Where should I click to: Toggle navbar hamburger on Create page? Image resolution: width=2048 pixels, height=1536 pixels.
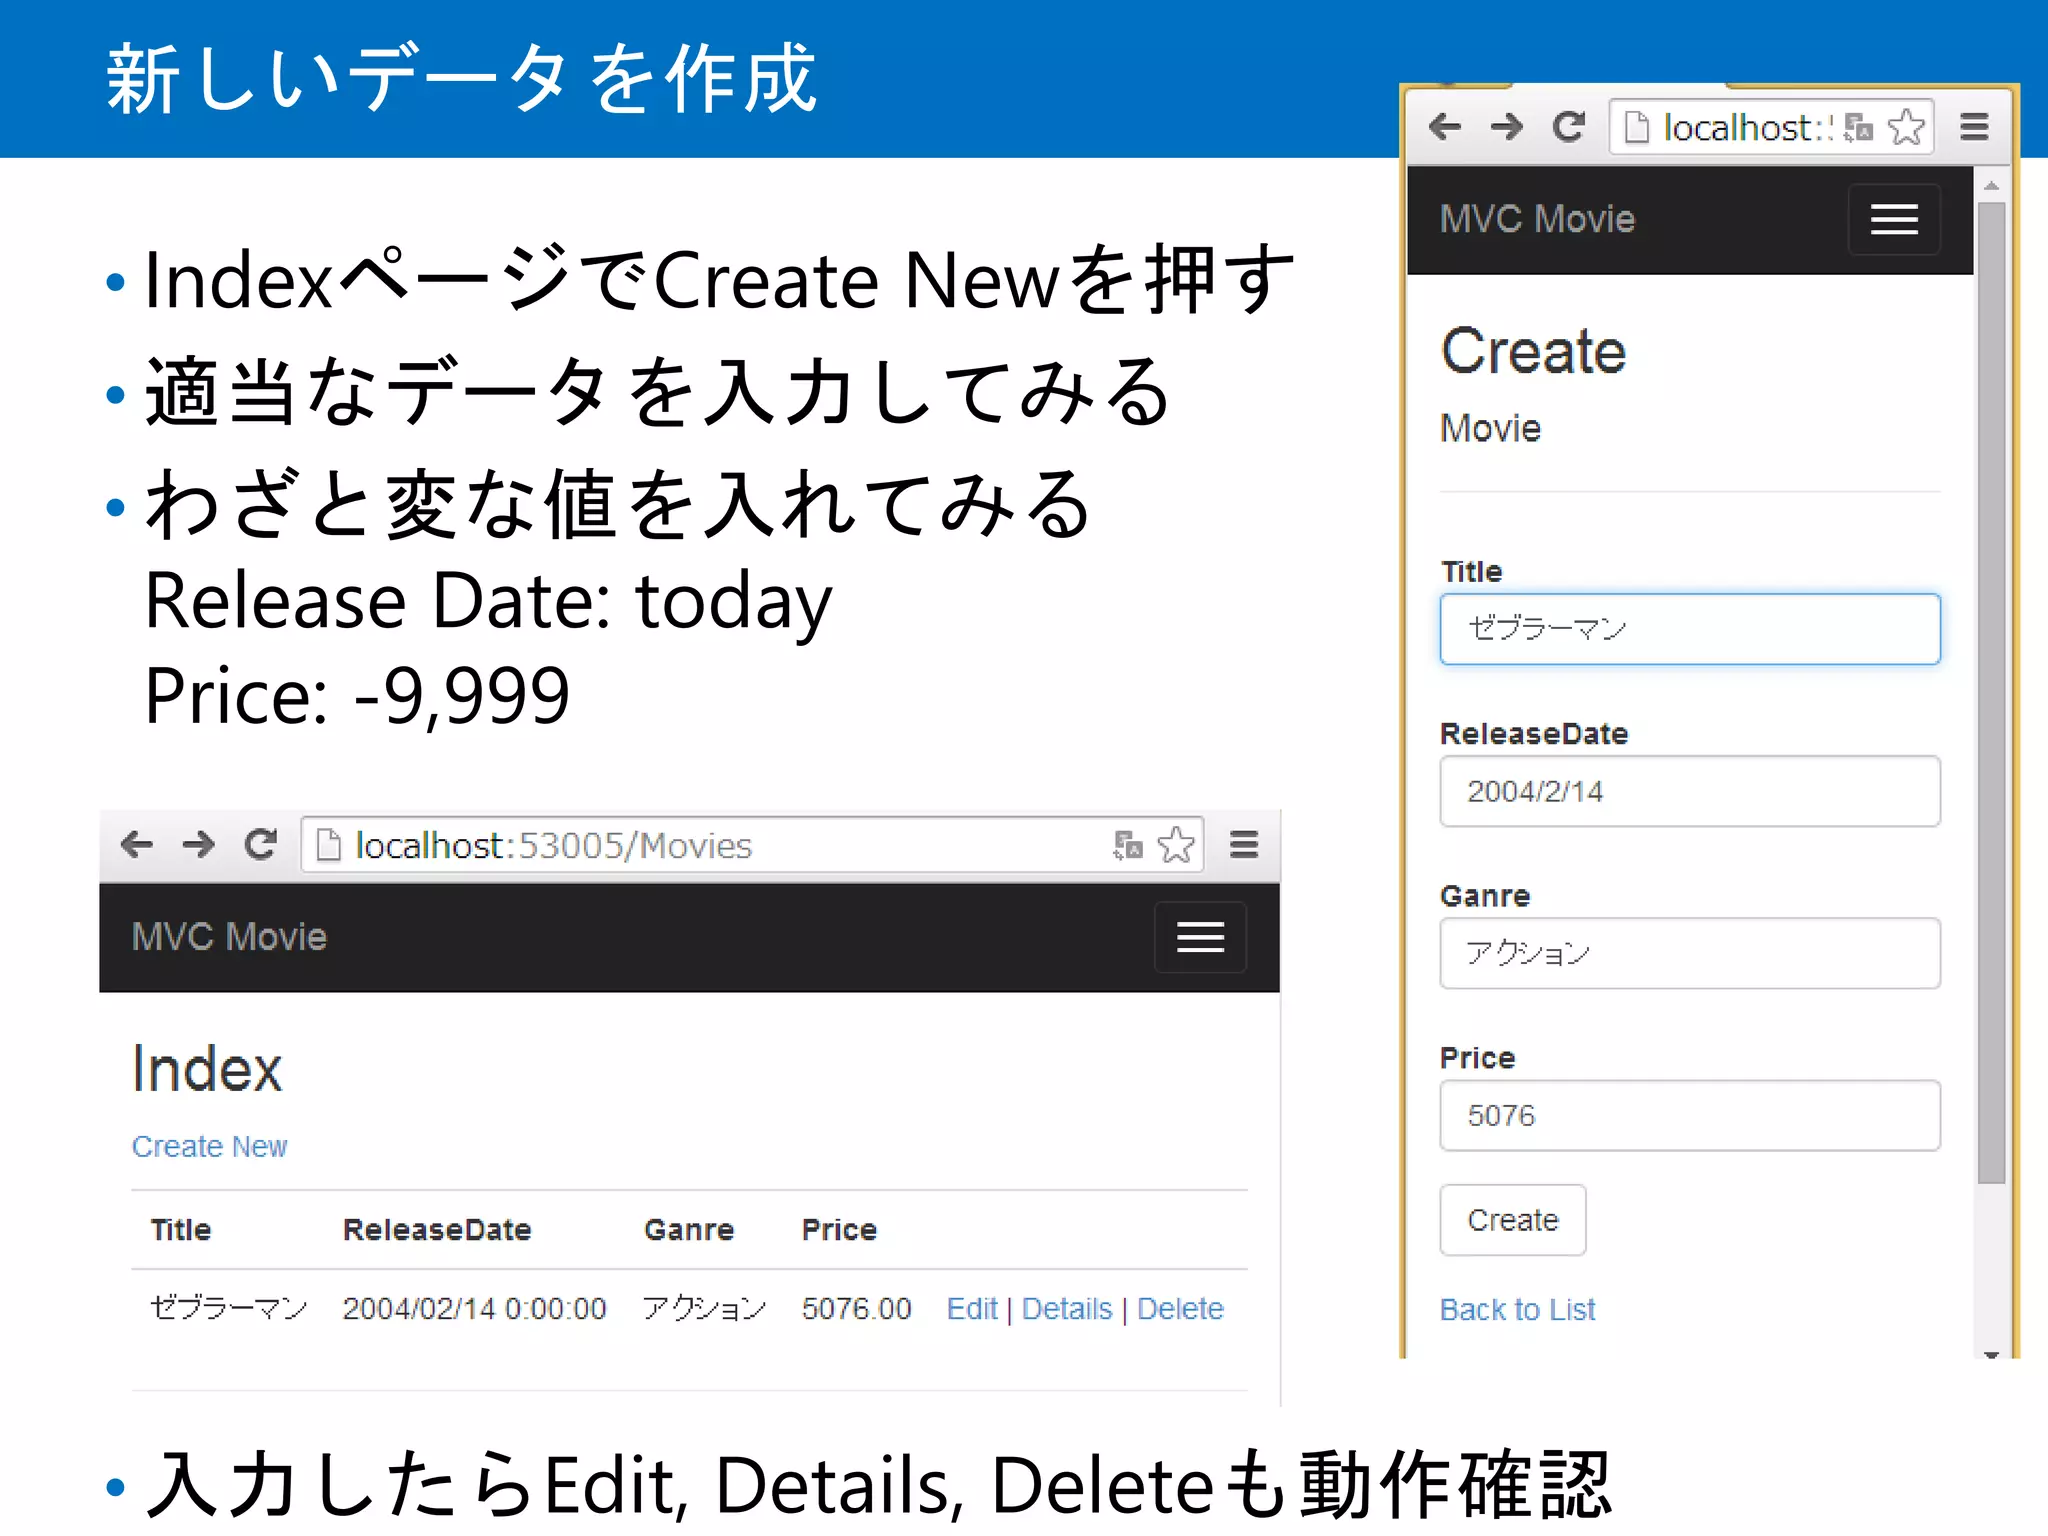(1894, 219)
